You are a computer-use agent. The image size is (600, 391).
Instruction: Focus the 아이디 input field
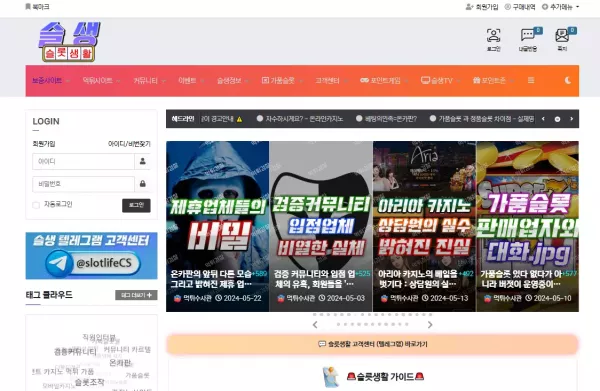tap(83, 161)
